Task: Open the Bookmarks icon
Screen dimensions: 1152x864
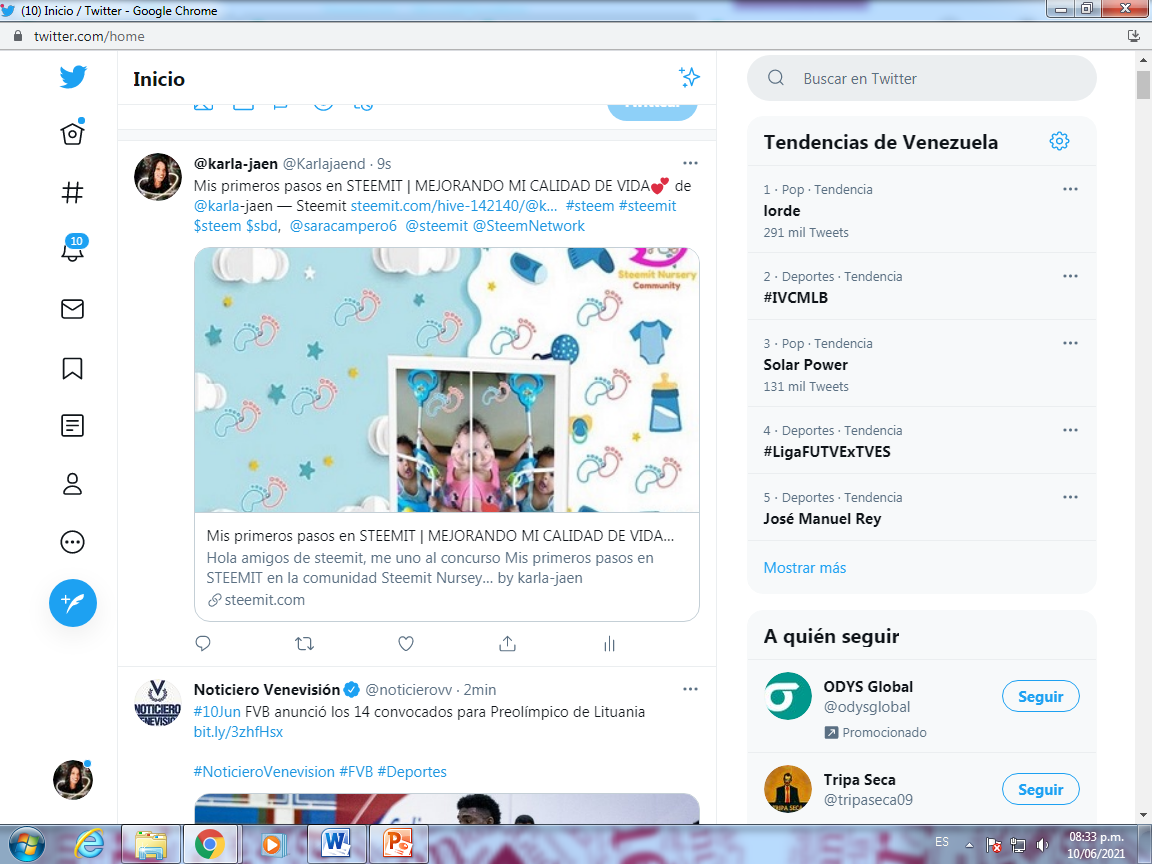Action: pyautogui.click(x=72, y=368)
